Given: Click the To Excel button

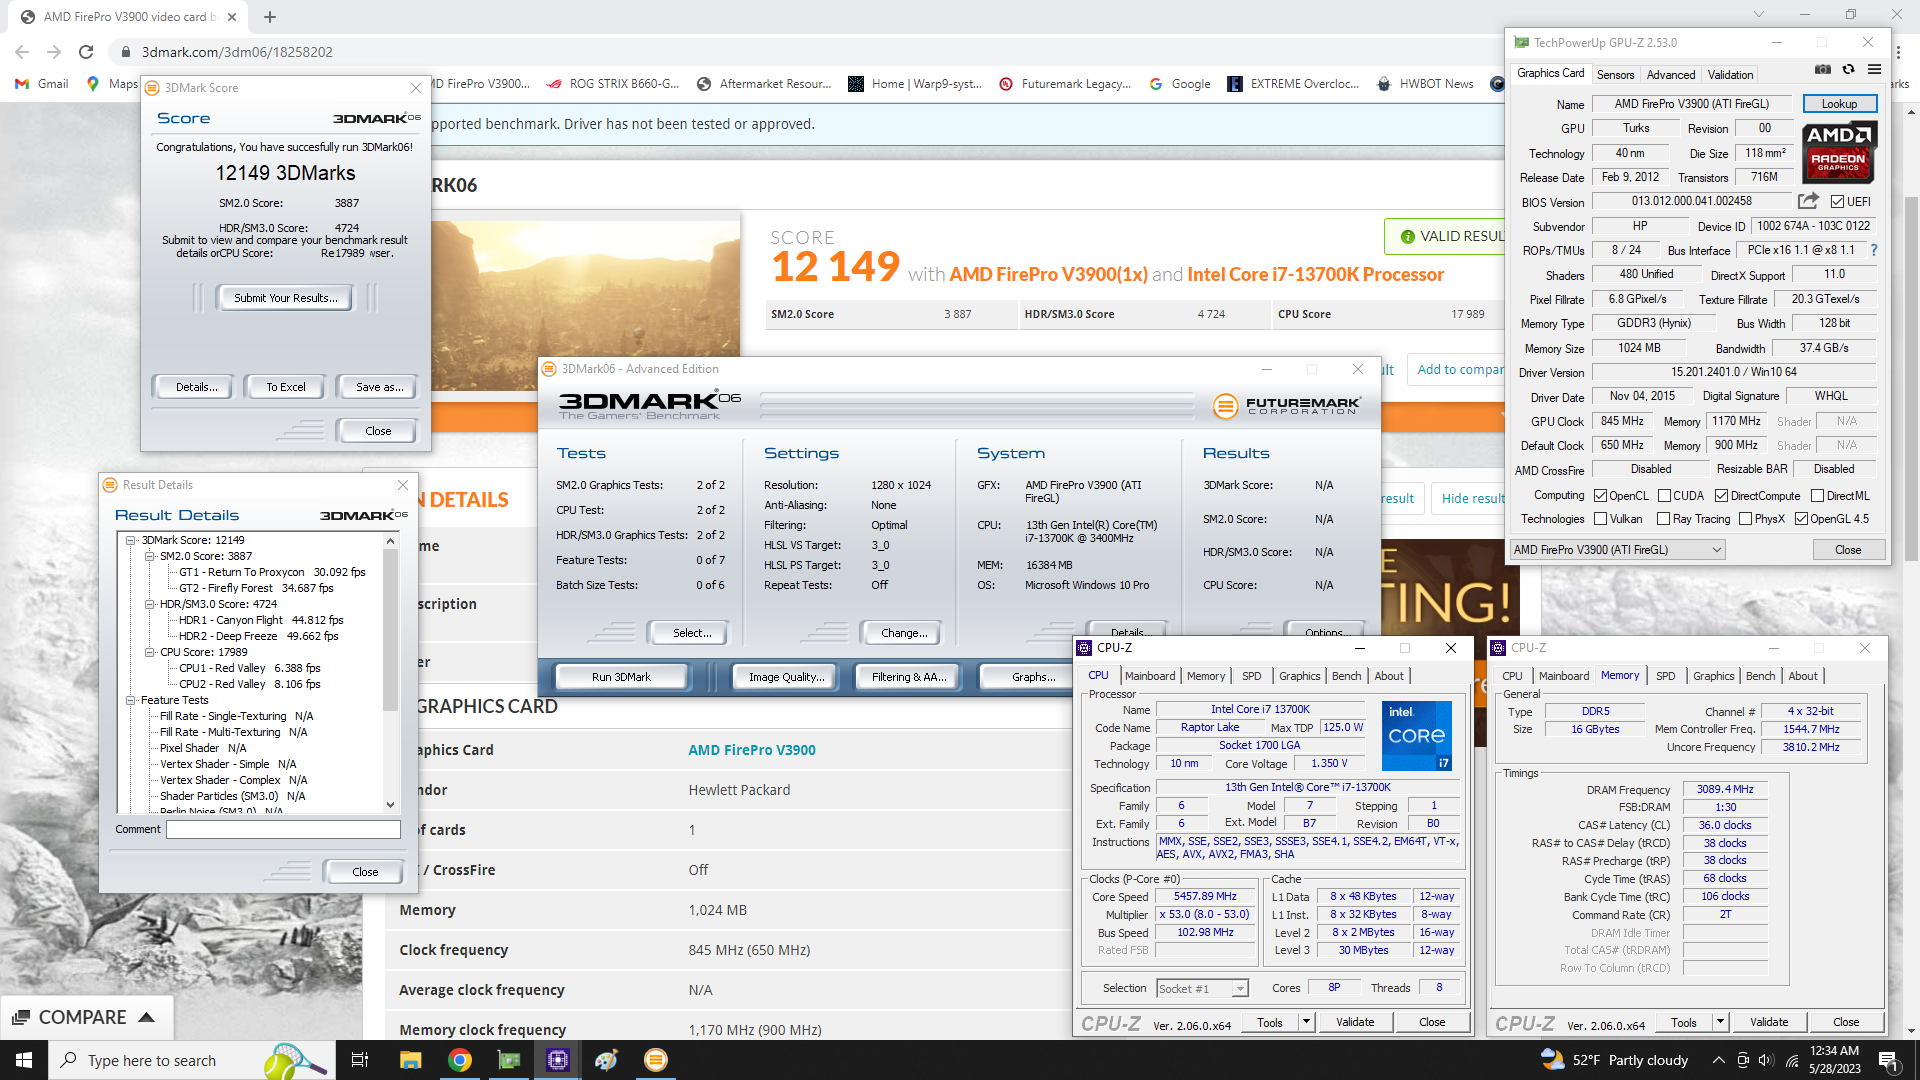Looking at the screenshot, I should tap(285, 387).
